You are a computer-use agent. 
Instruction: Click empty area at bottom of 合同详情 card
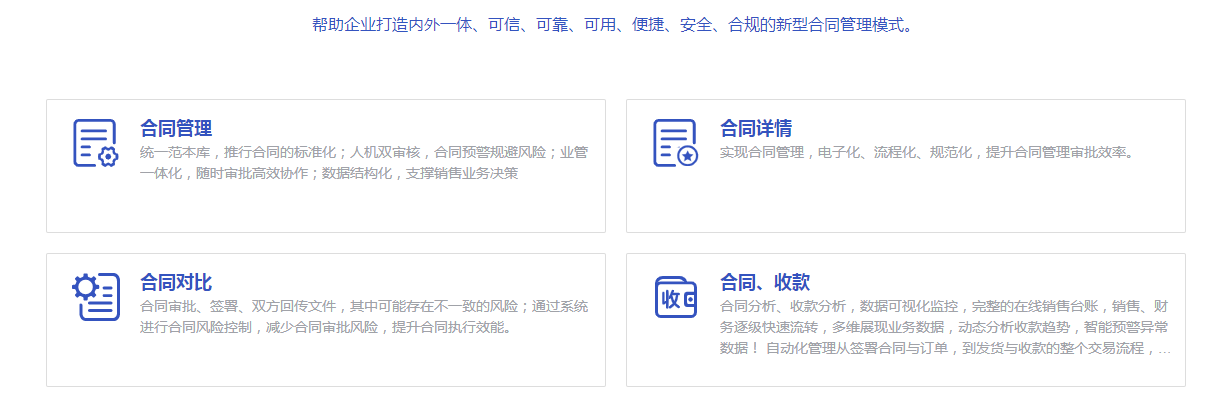(x=905, y=205)
